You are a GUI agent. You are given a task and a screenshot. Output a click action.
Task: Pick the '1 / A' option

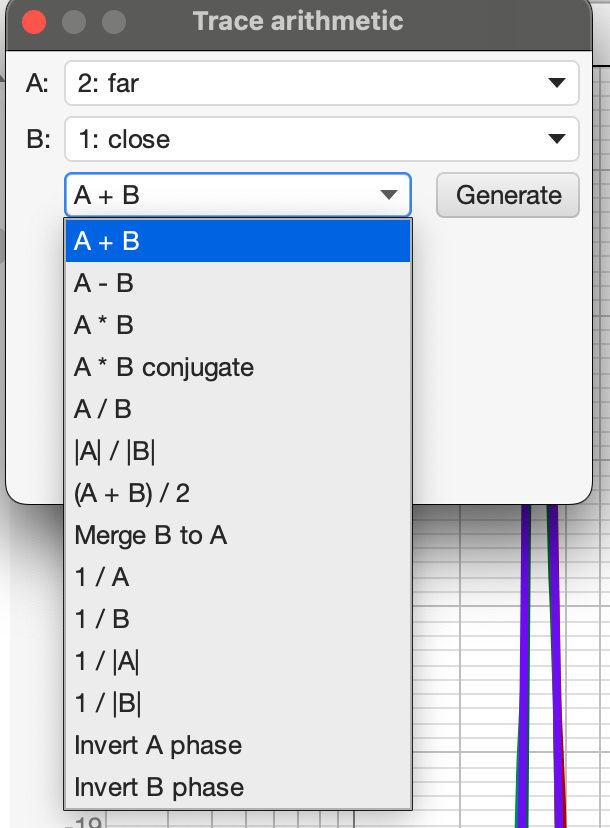tap(238, 577)
